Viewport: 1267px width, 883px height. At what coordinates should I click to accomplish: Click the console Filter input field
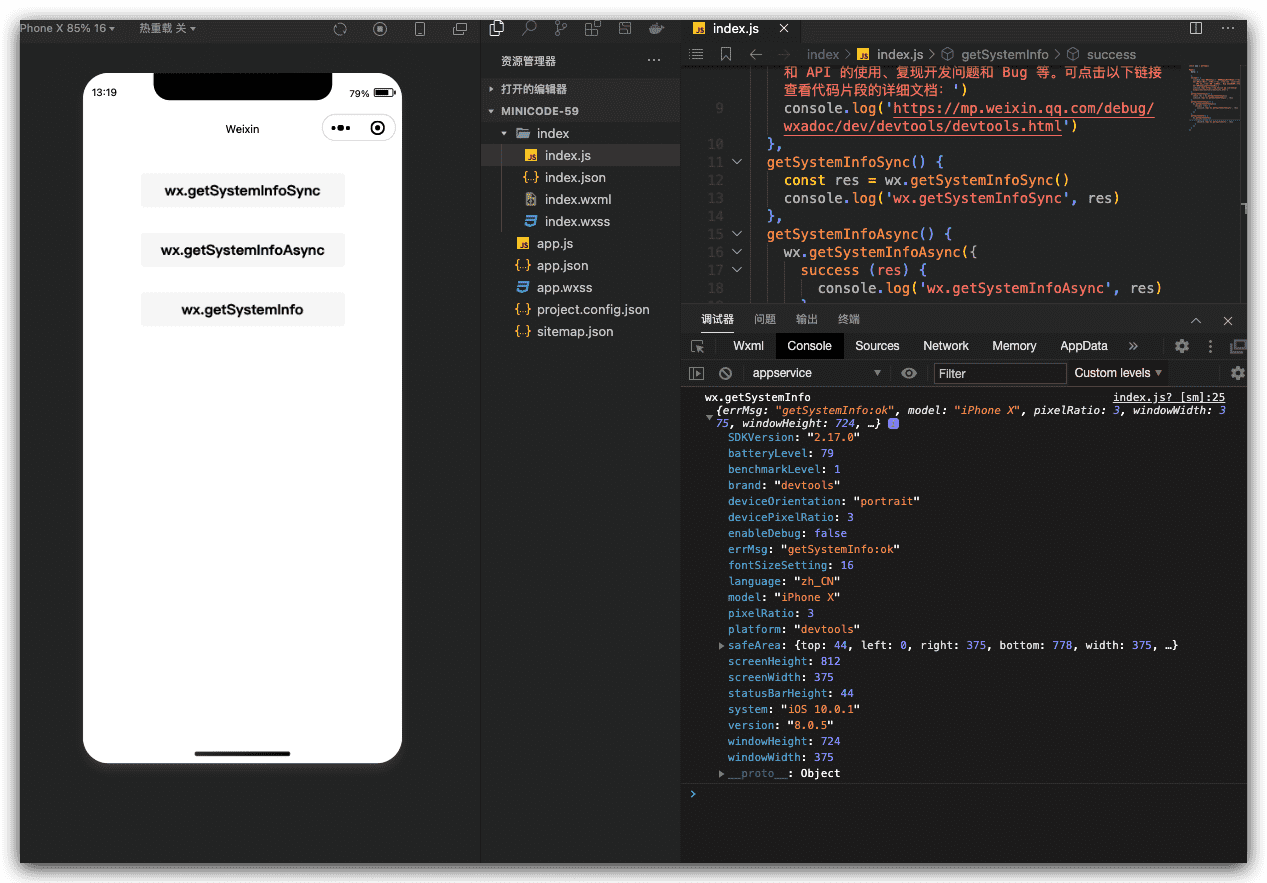coord(1000,373)
